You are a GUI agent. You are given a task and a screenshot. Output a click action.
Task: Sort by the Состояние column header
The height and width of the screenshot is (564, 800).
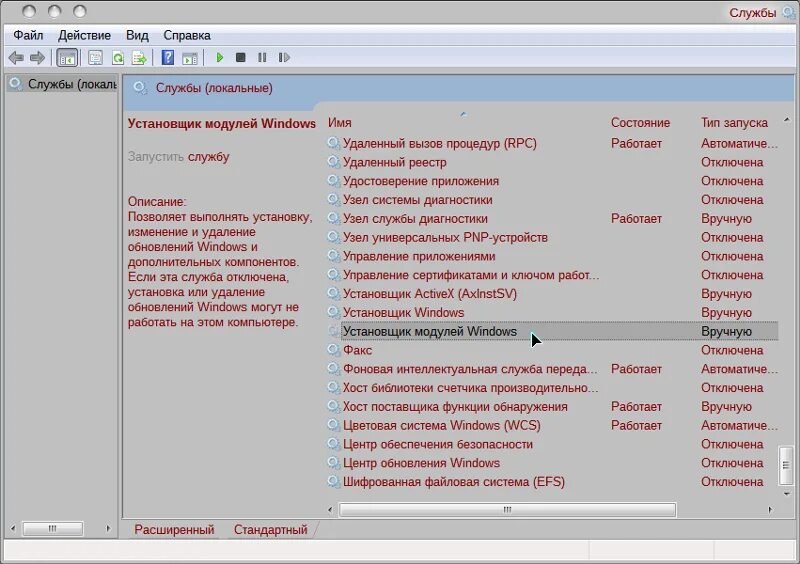pyautogui.click(x=640, y=123)
